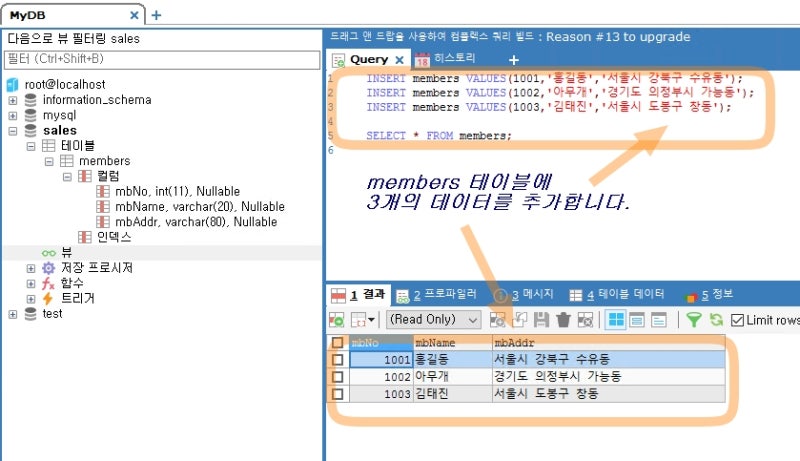Click the root@localhost server icon

point(12,85)
